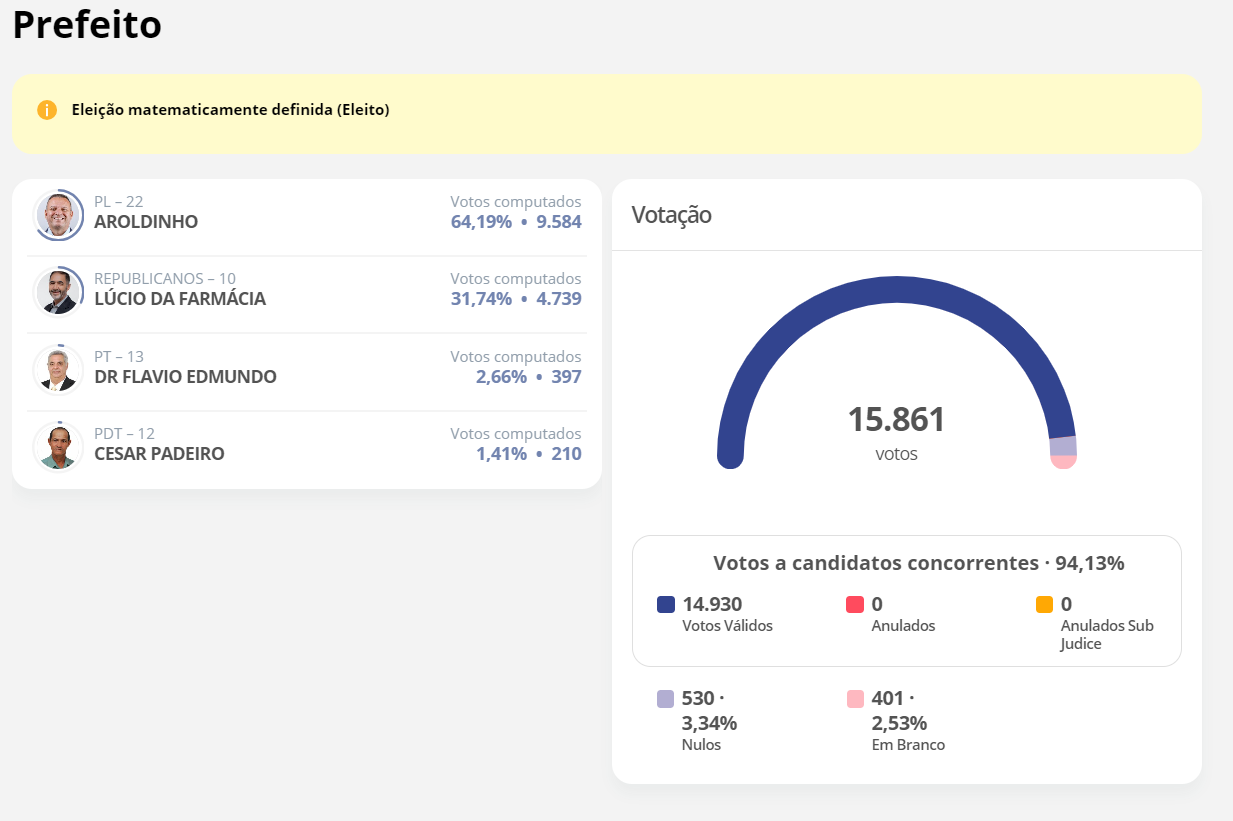
Task: Select candidate name CESAR PADEIRO
Action: click(159, 454)
